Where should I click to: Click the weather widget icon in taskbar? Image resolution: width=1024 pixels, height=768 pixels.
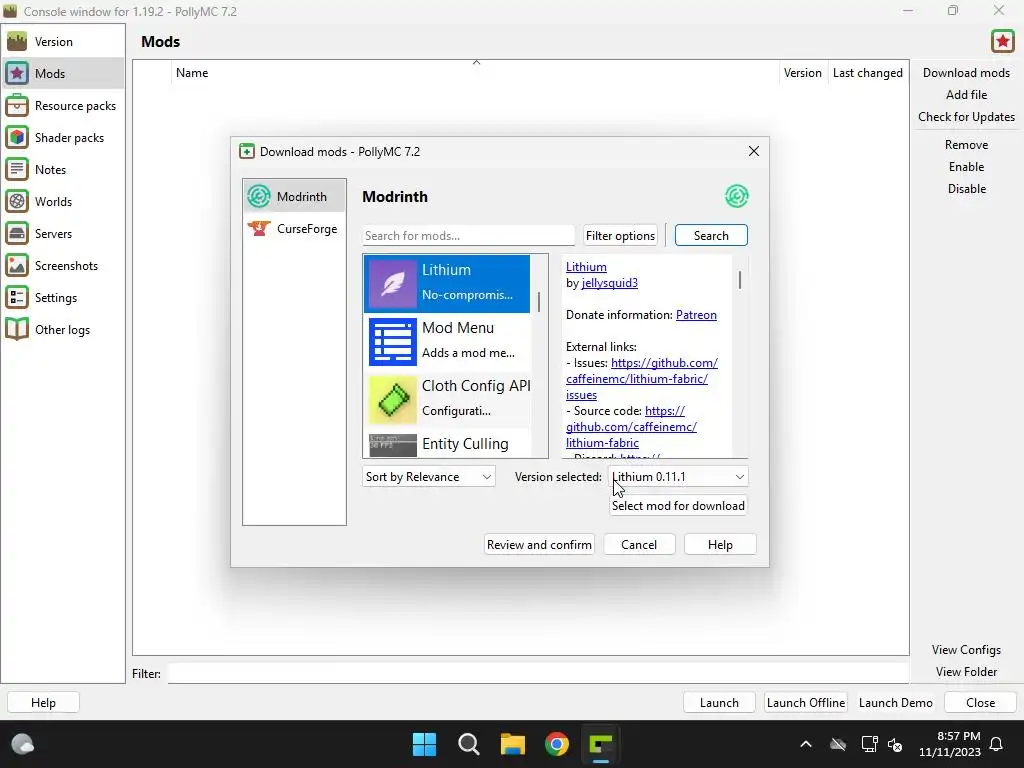(23, 744)
